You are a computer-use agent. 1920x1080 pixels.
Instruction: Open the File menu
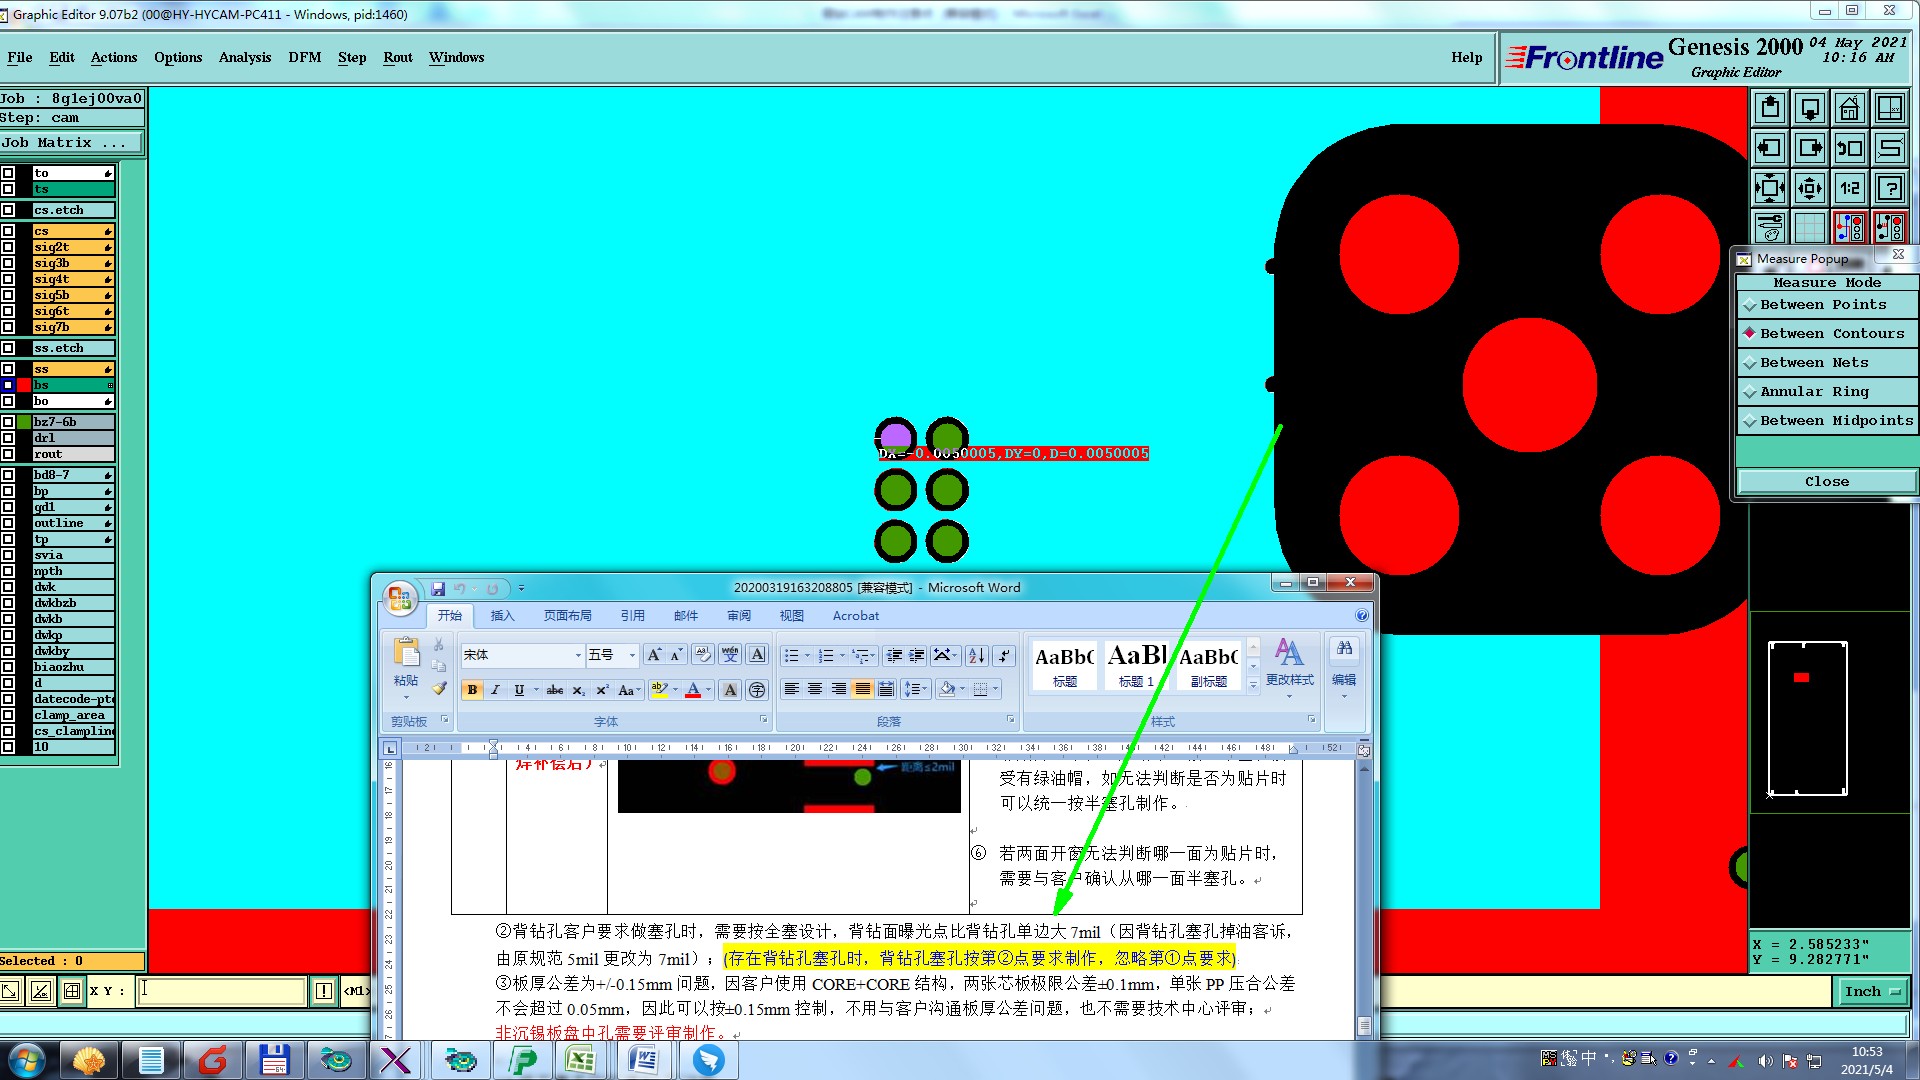coord(20,57)
